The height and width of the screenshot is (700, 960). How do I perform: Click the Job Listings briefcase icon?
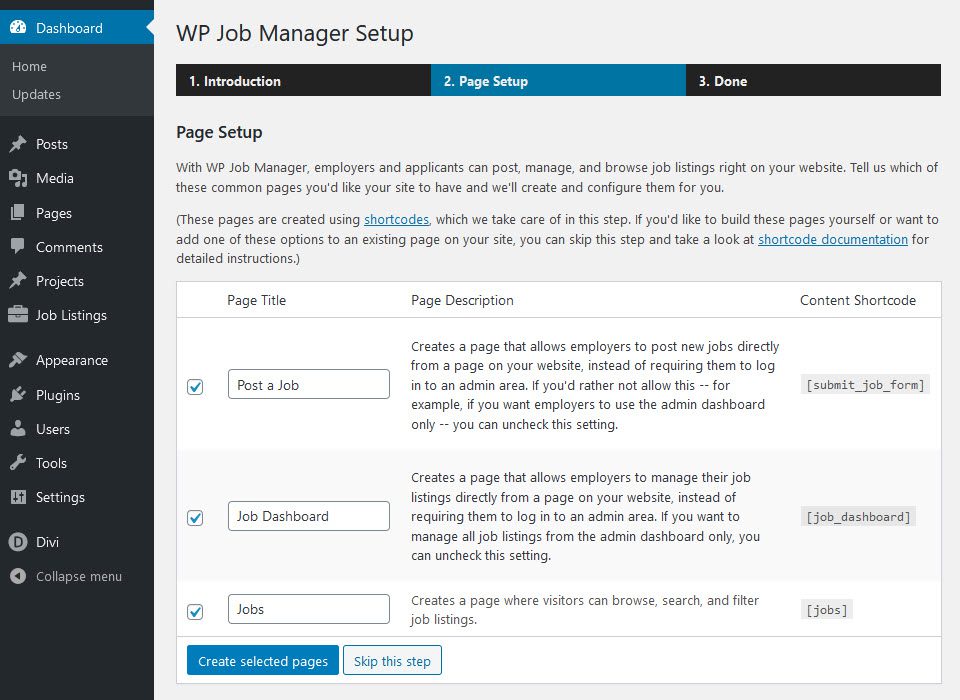[x=18, y=315]
